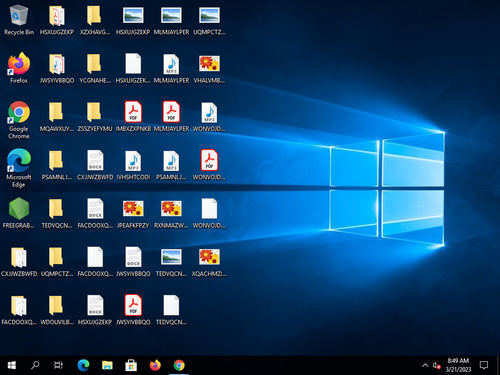Viewport: 500px width, 375px height.
Task: Select the HSXUJGZEKP DOCX document
Action: coord(95,310)
